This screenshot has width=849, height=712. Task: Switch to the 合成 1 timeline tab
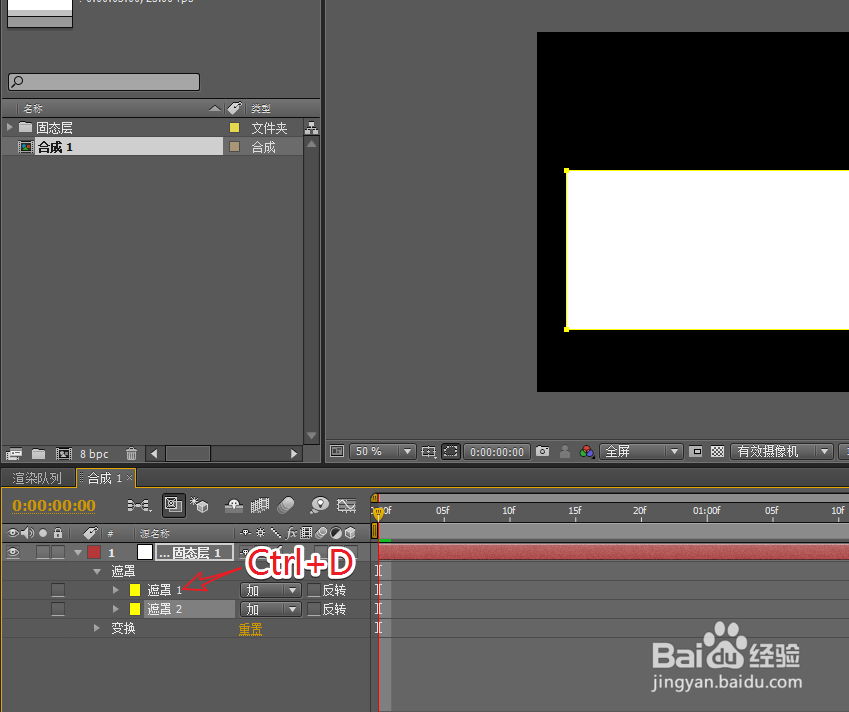click(105, 478)
